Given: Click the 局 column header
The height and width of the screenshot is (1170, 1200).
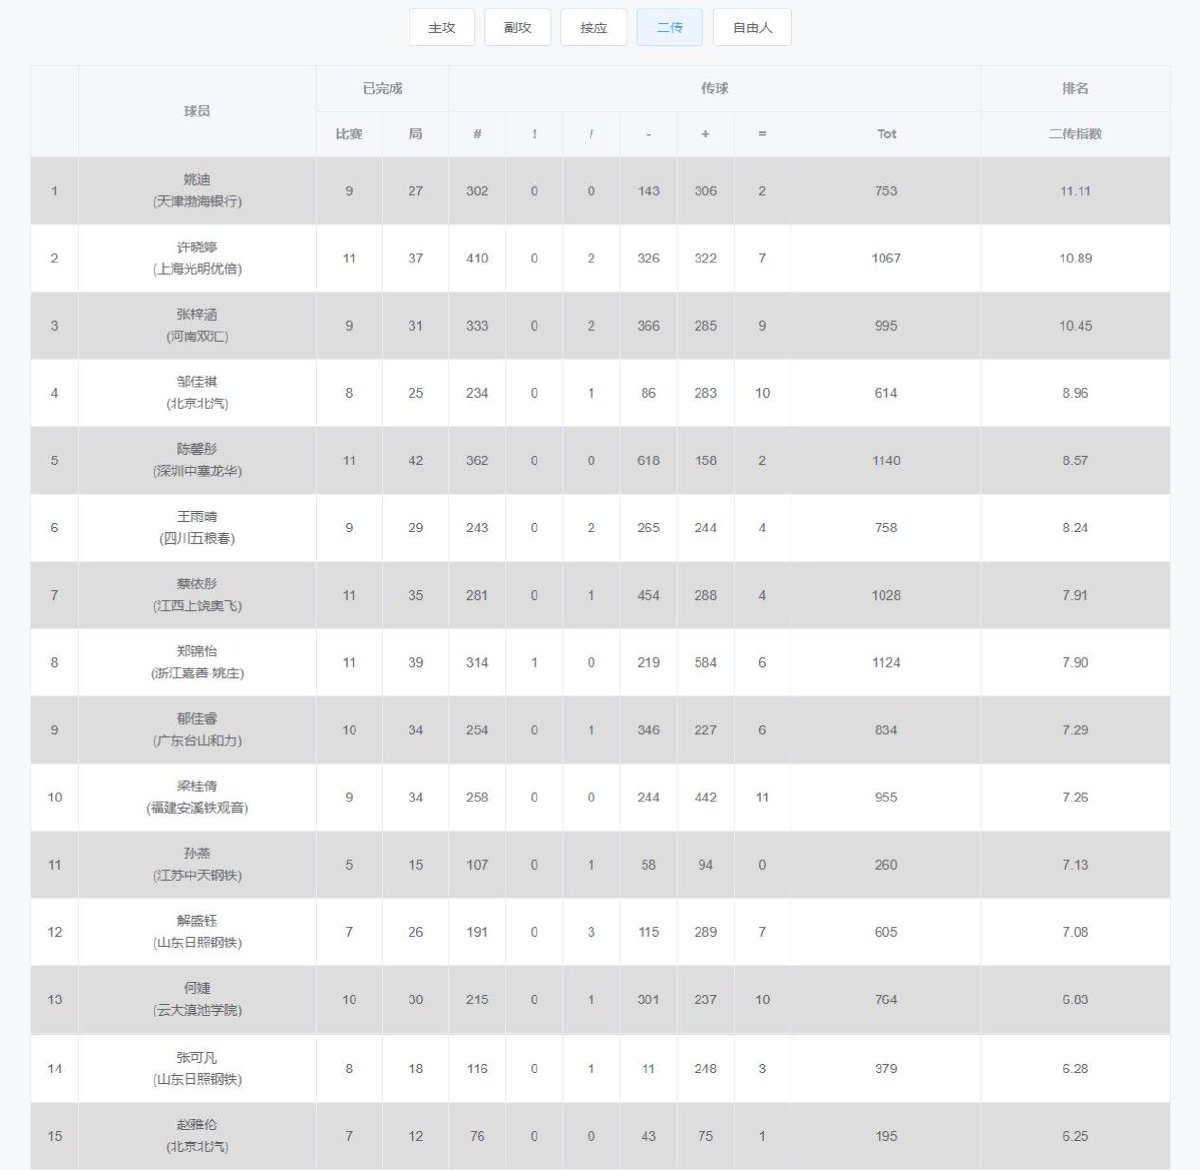Looking at the screenshot, I should [415, 134].
